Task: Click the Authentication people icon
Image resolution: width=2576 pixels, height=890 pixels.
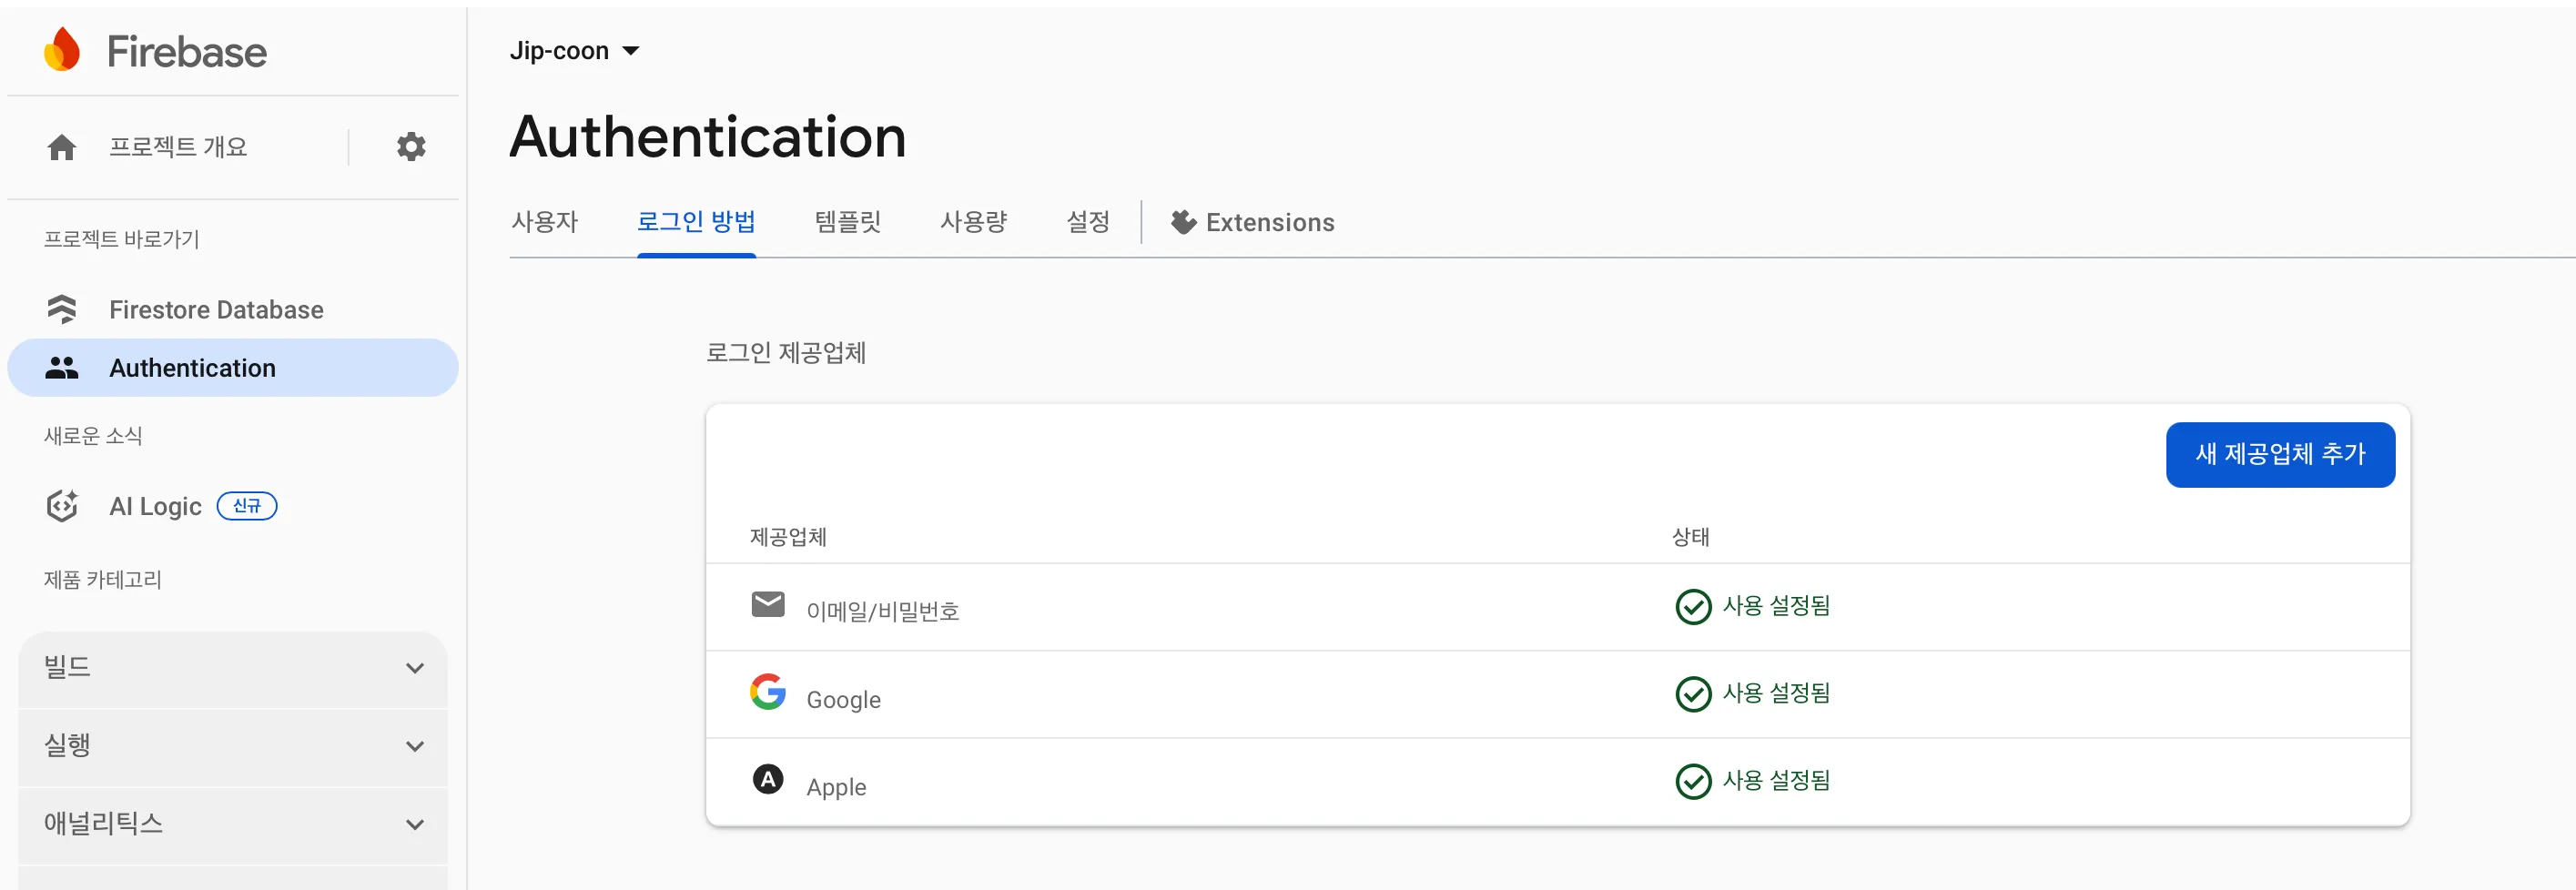Action: pos(62,368)
